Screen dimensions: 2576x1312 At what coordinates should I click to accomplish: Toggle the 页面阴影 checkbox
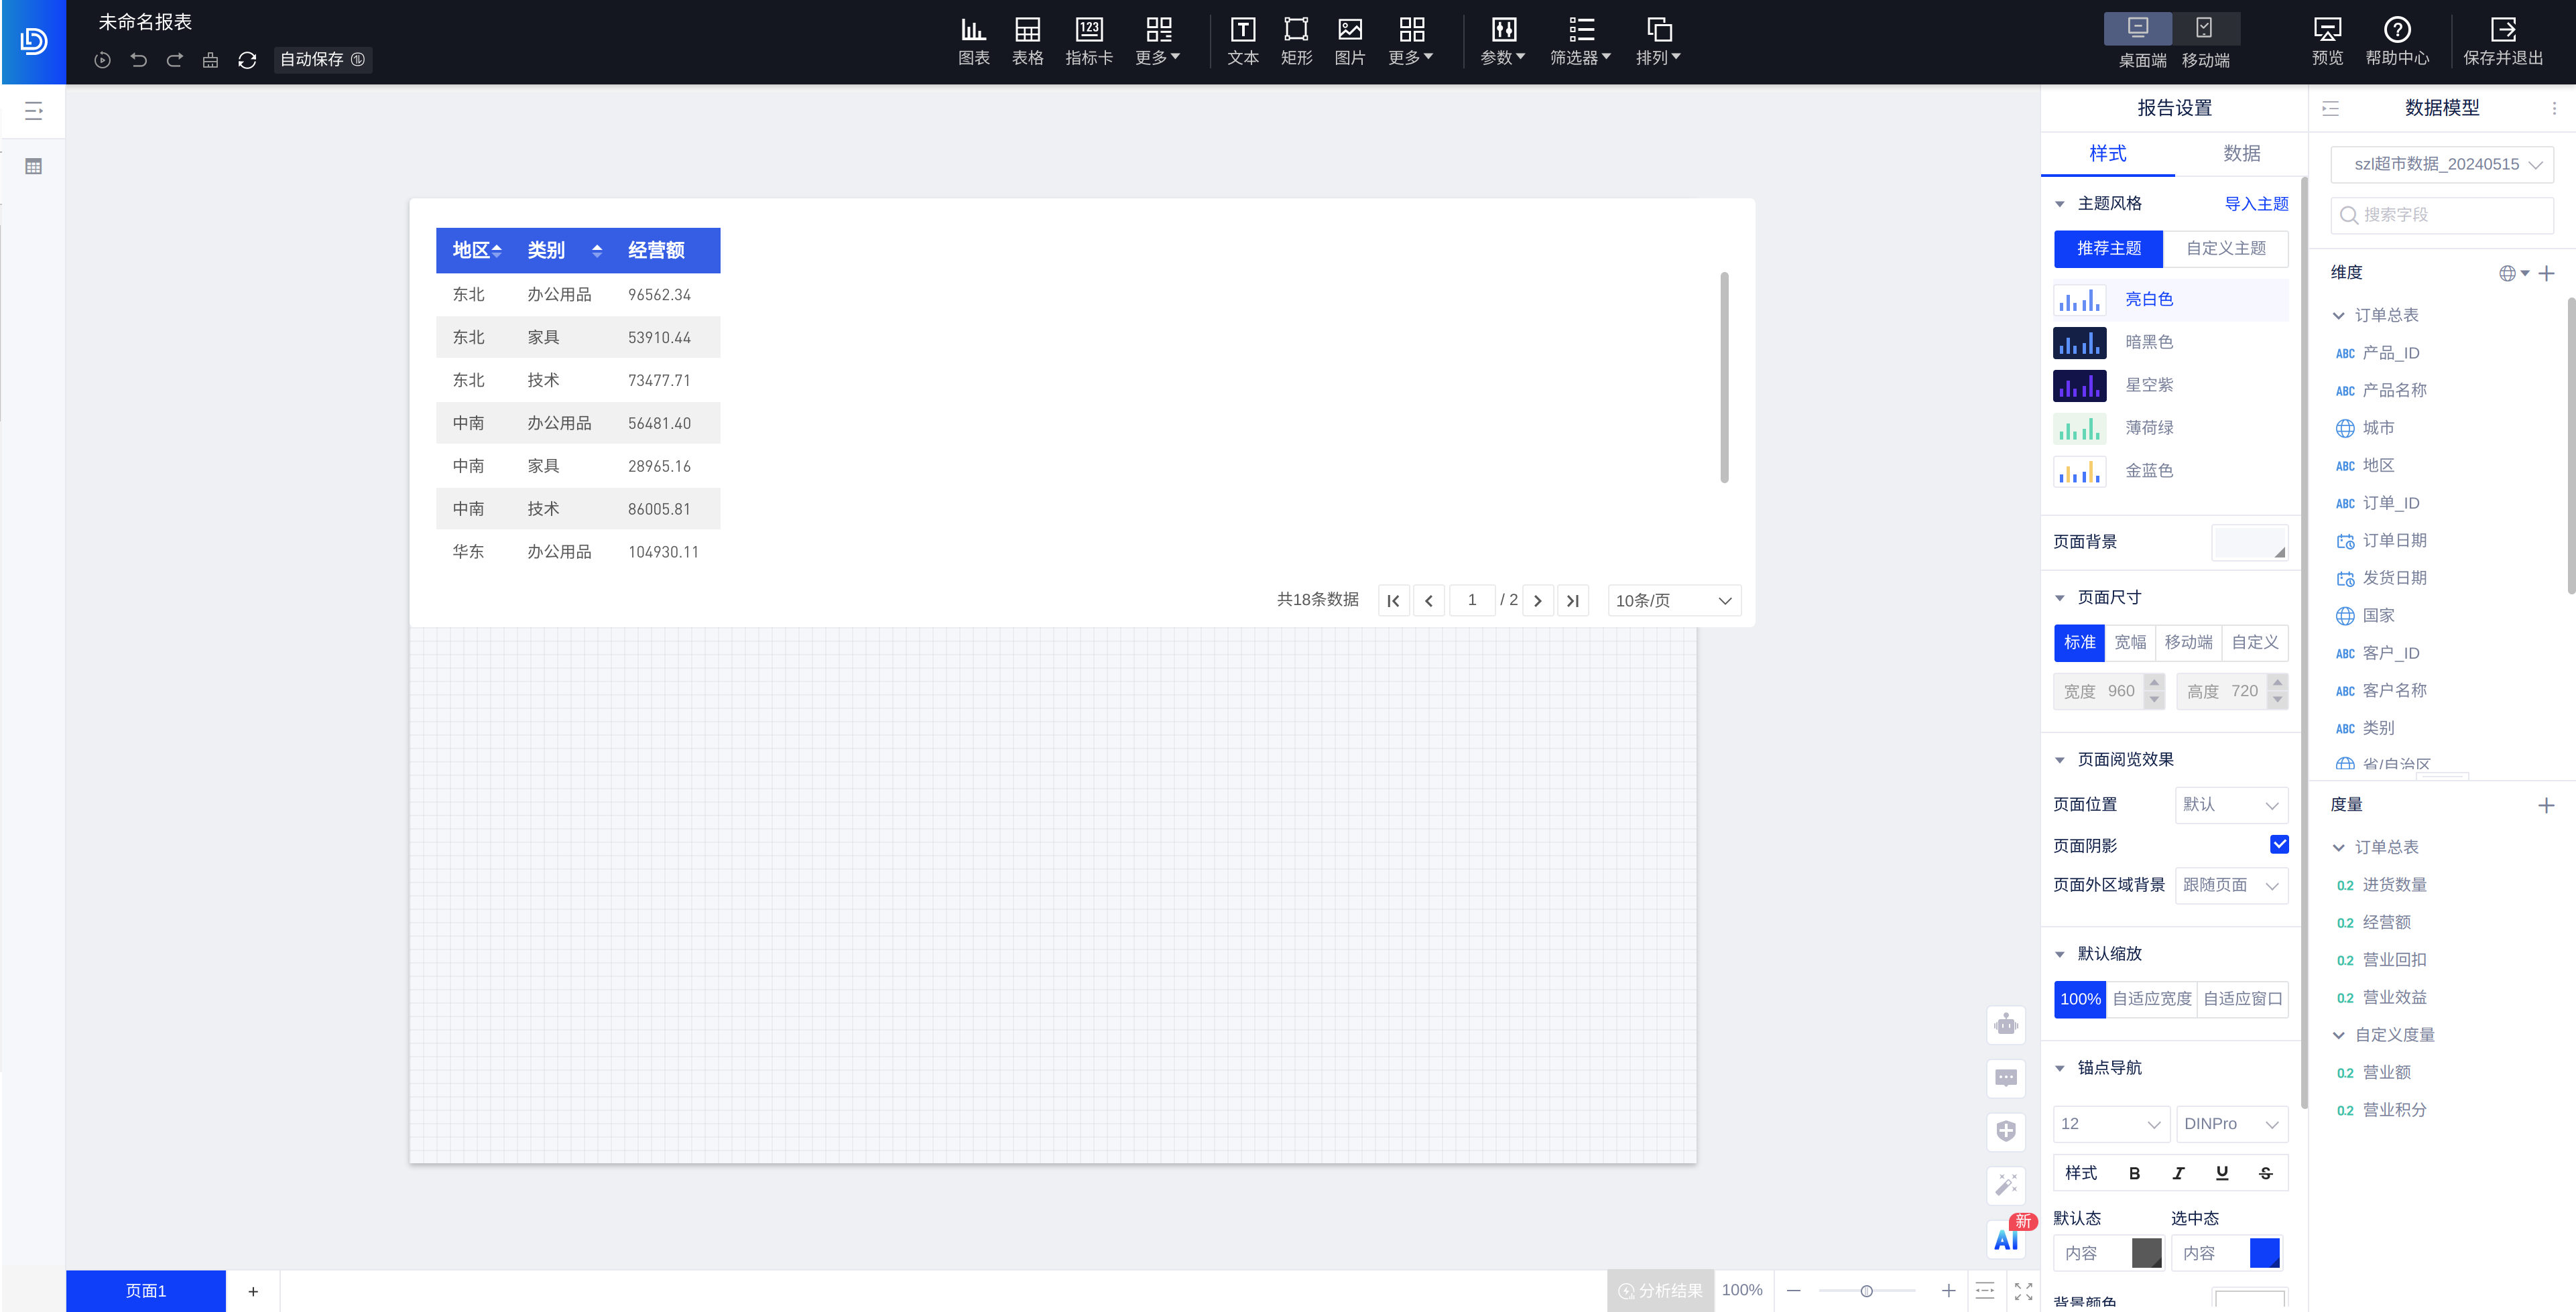pos(2278,845)
